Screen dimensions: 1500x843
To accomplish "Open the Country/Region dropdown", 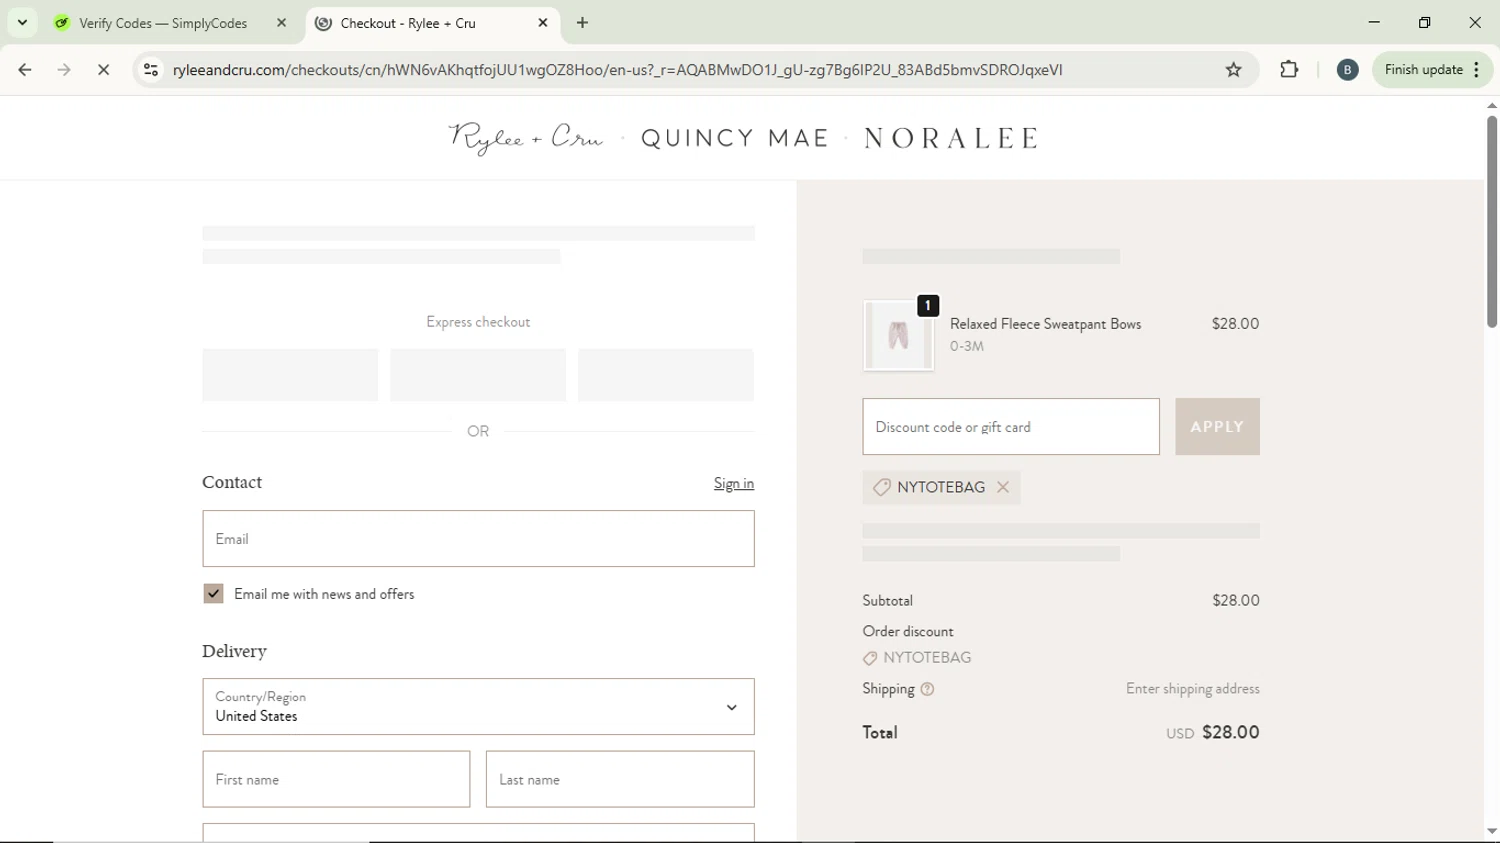I will (x=478, y=707).
